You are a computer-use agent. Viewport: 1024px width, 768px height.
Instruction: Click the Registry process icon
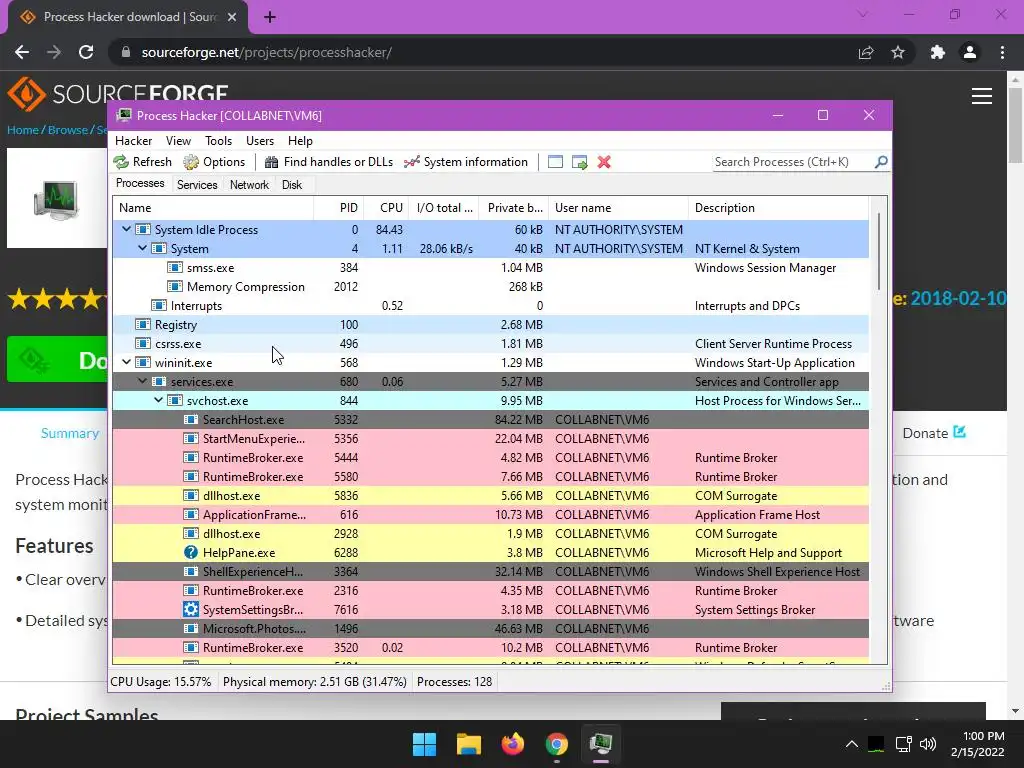(142, 325)
